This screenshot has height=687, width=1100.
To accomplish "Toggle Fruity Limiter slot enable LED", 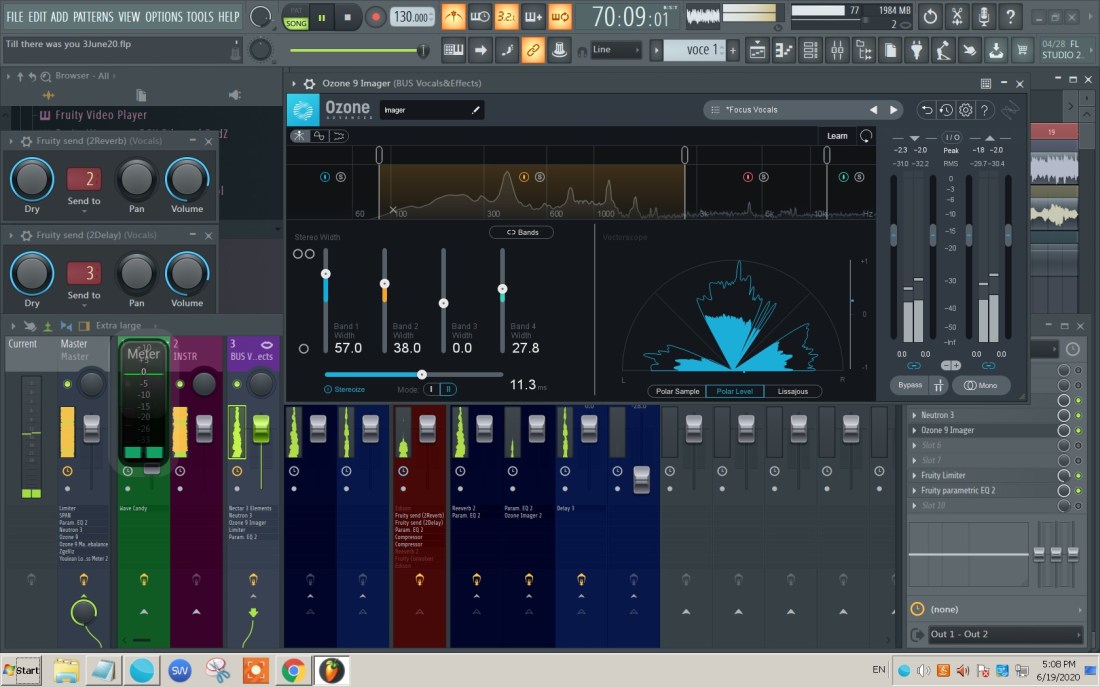I will tap(1078, 476).
